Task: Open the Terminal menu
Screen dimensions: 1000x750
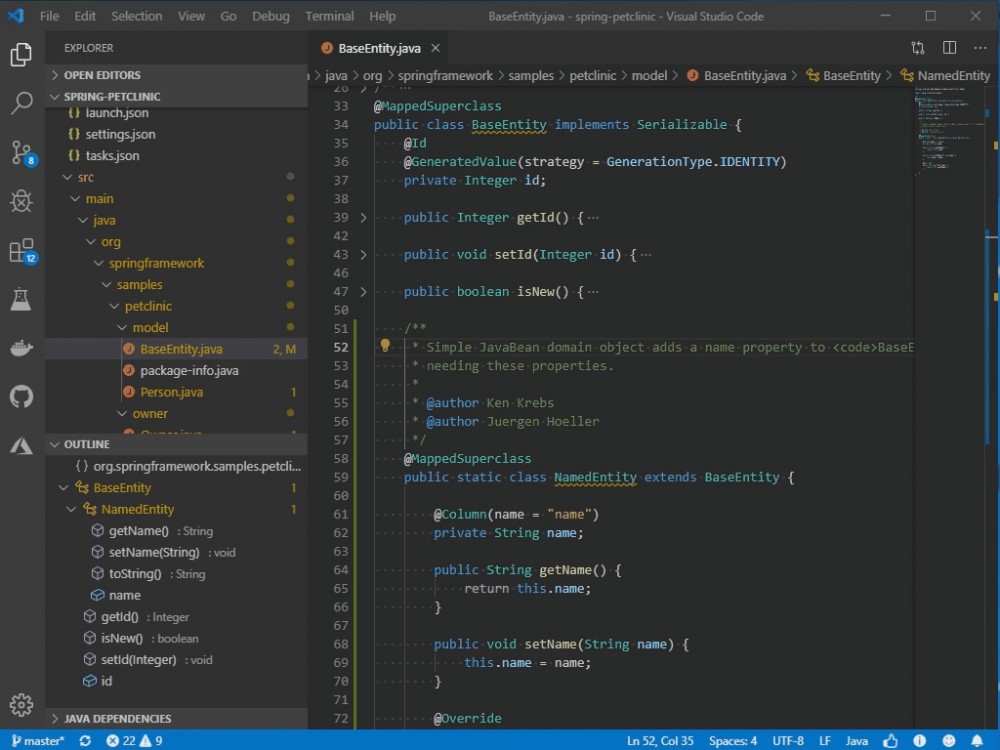Action: click(329, 16)
